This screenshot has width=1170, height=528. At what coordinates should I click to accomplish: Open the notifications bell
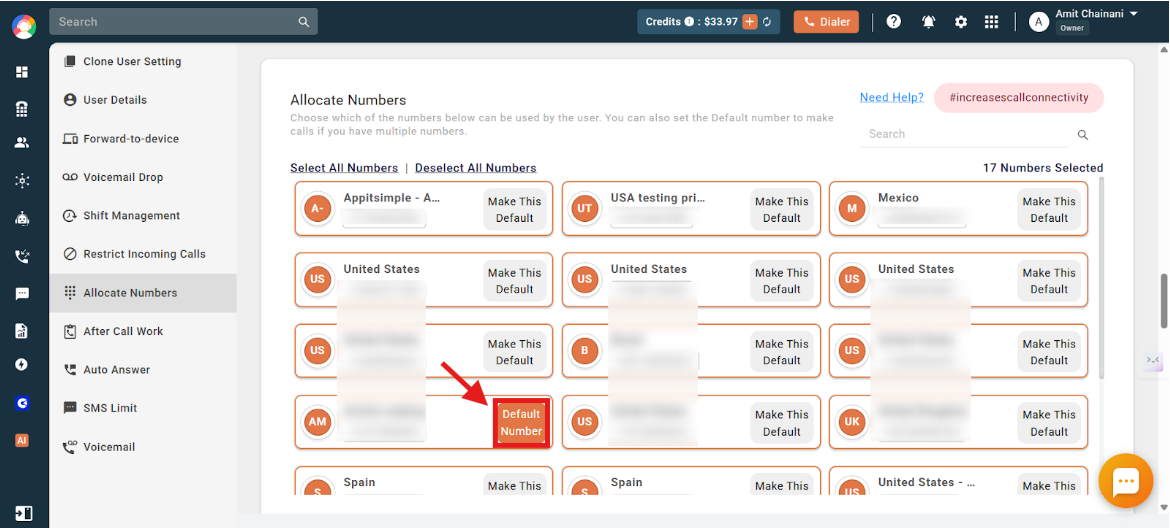pyautogui.click(x=928, y=22)
